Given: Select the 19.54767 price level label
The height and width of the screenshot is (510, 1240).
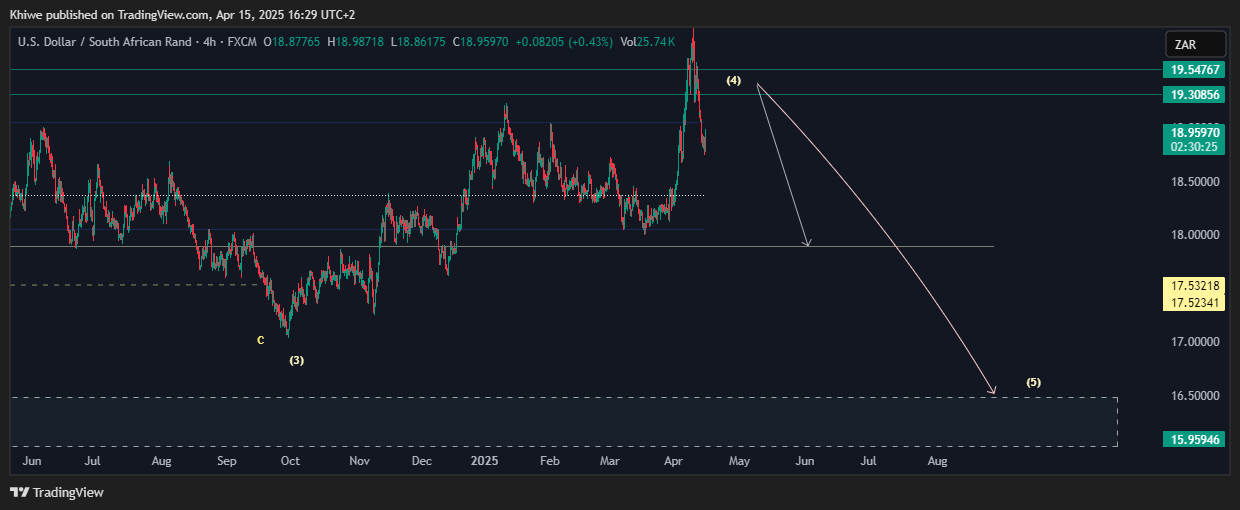Looking at the screenshot, I should coord(1195,70).
